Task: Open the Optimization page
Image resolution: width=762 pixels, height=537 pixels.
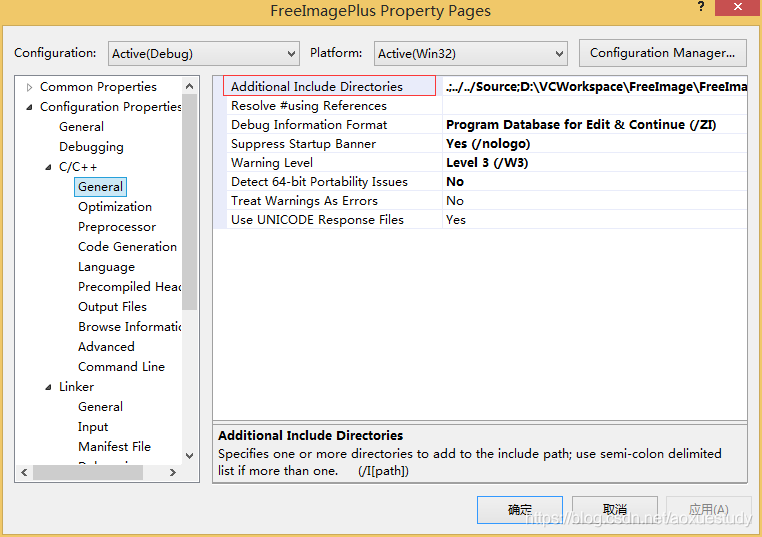Action: [x=115, y=207]
